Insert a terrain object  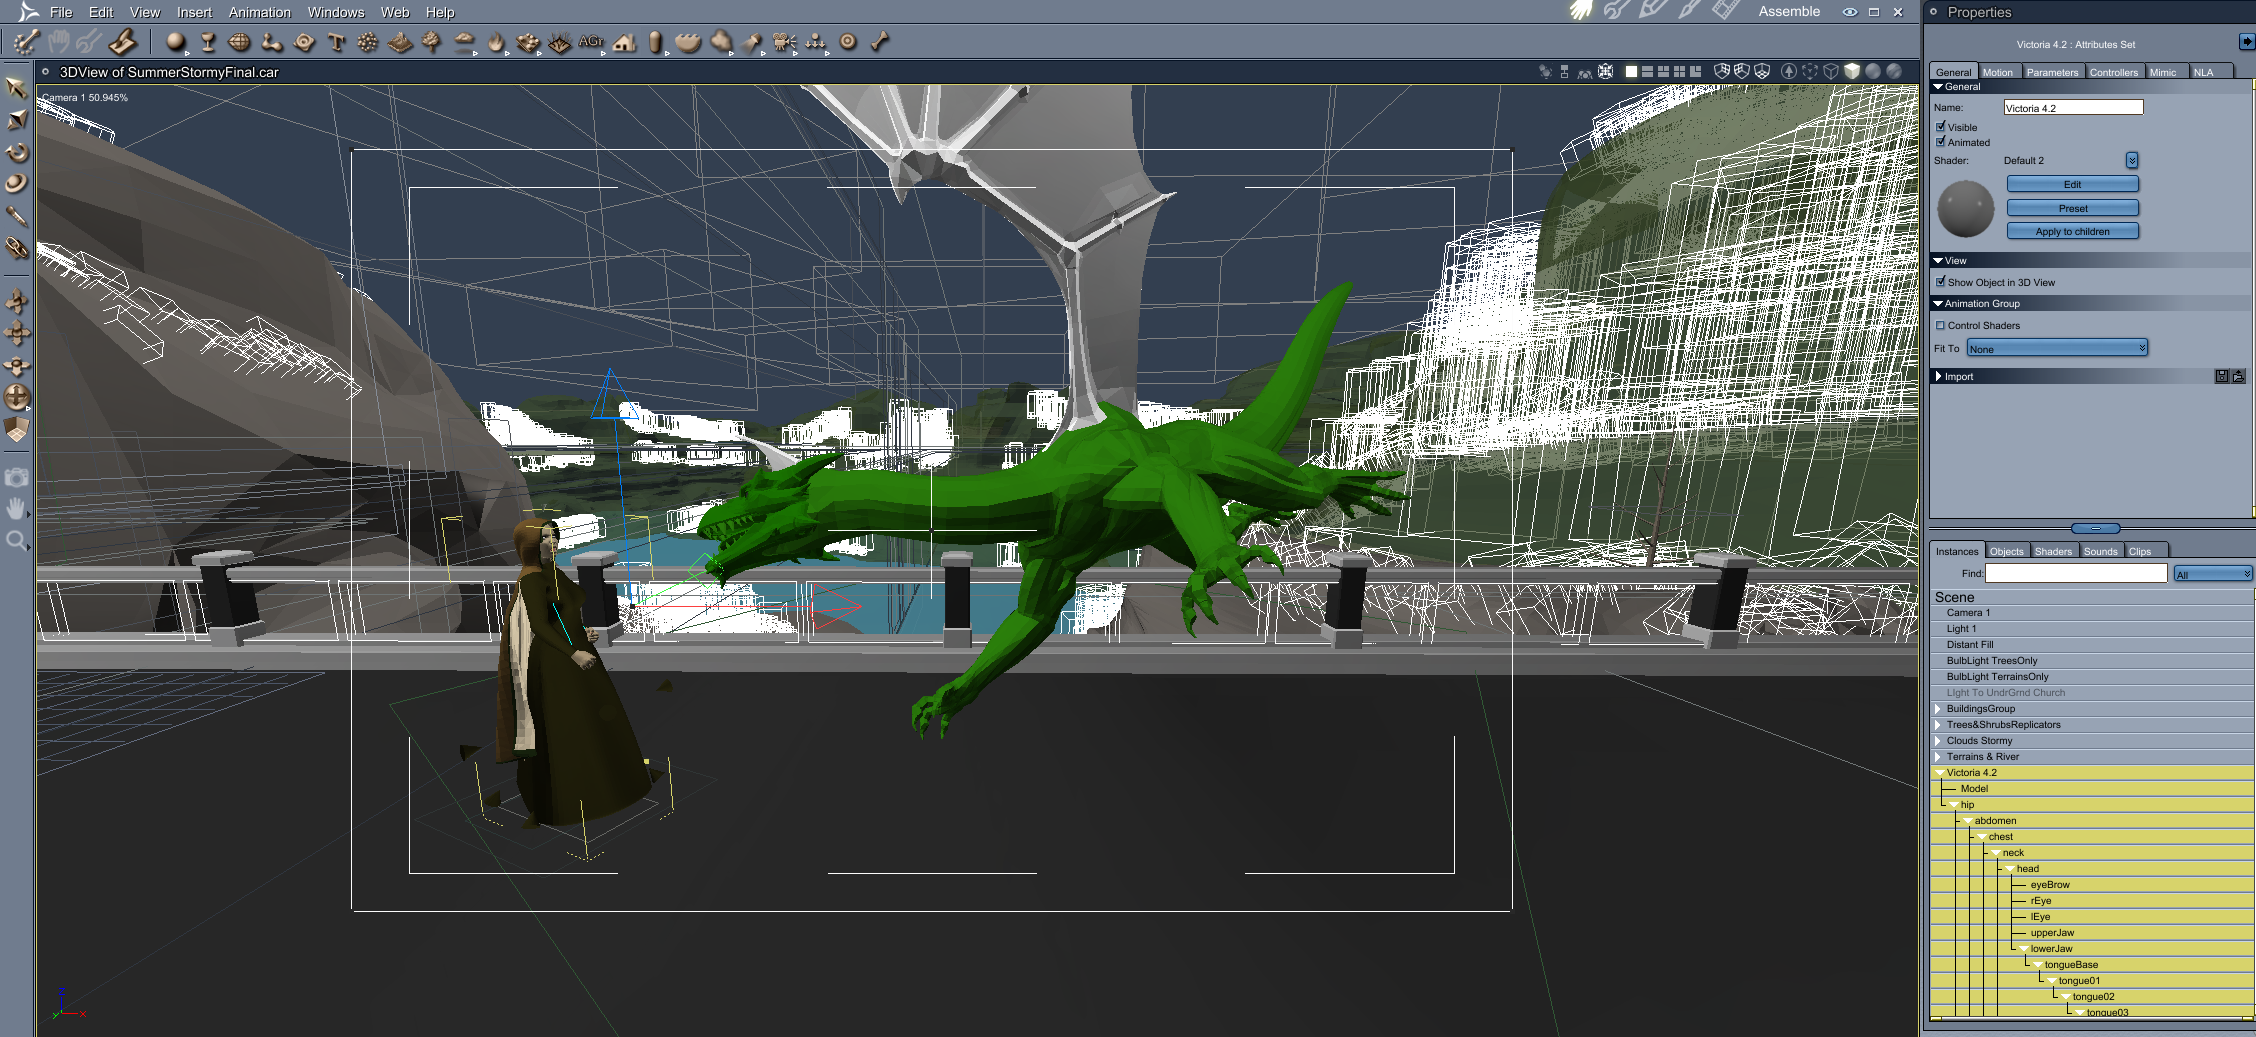point(400,42)
